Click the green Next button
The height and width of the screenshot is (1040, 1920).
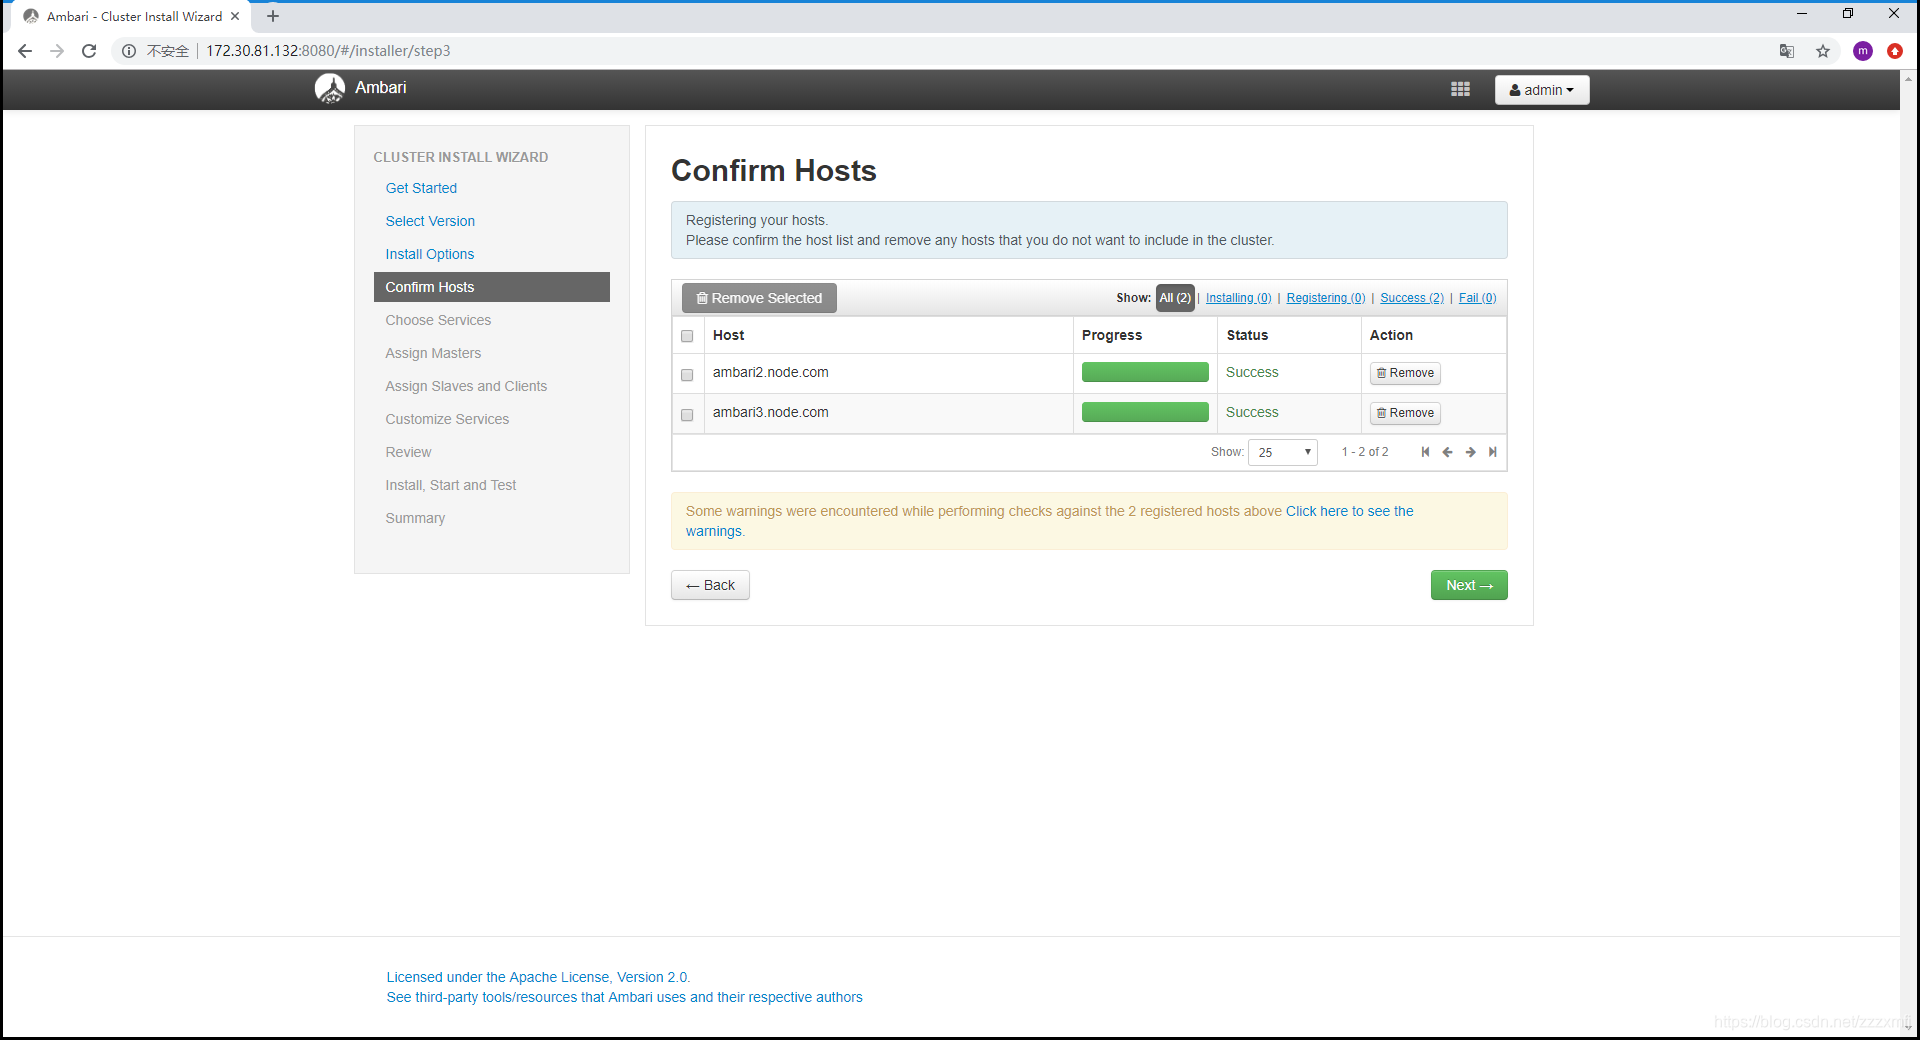tap(1469, 585)
